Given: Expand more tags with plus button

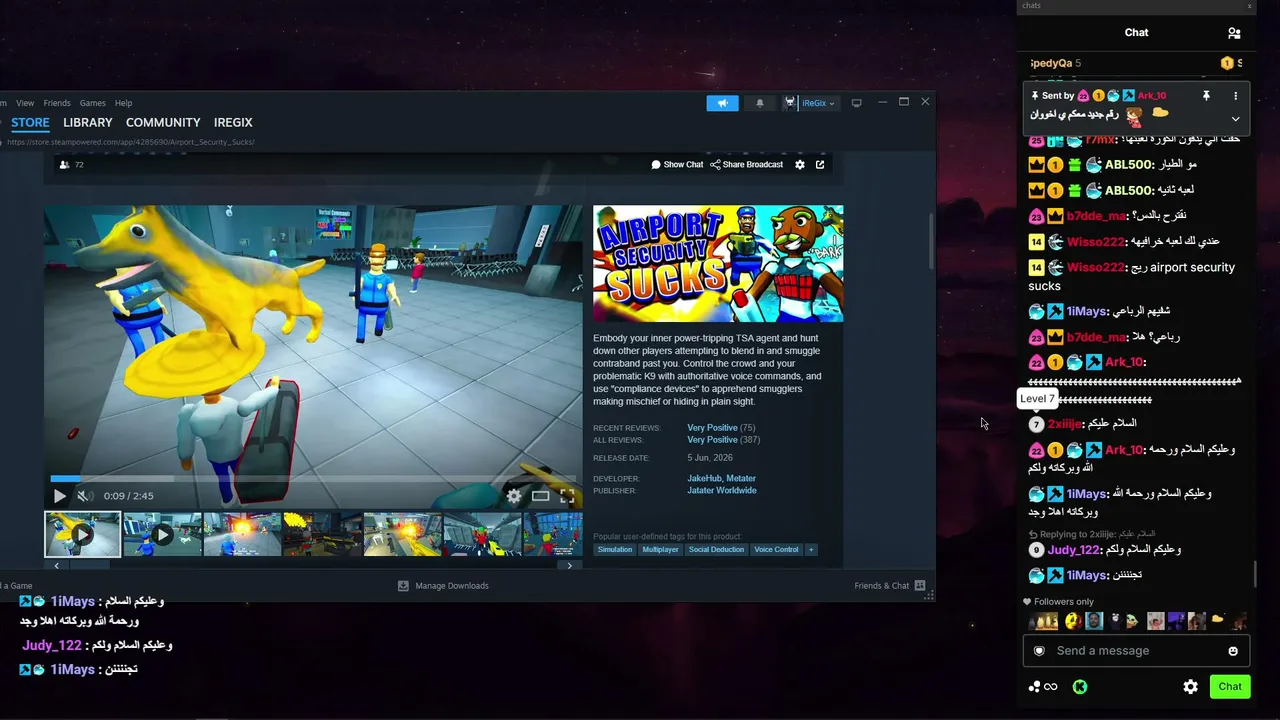Looking at the screenshot, I should [811, 550].
